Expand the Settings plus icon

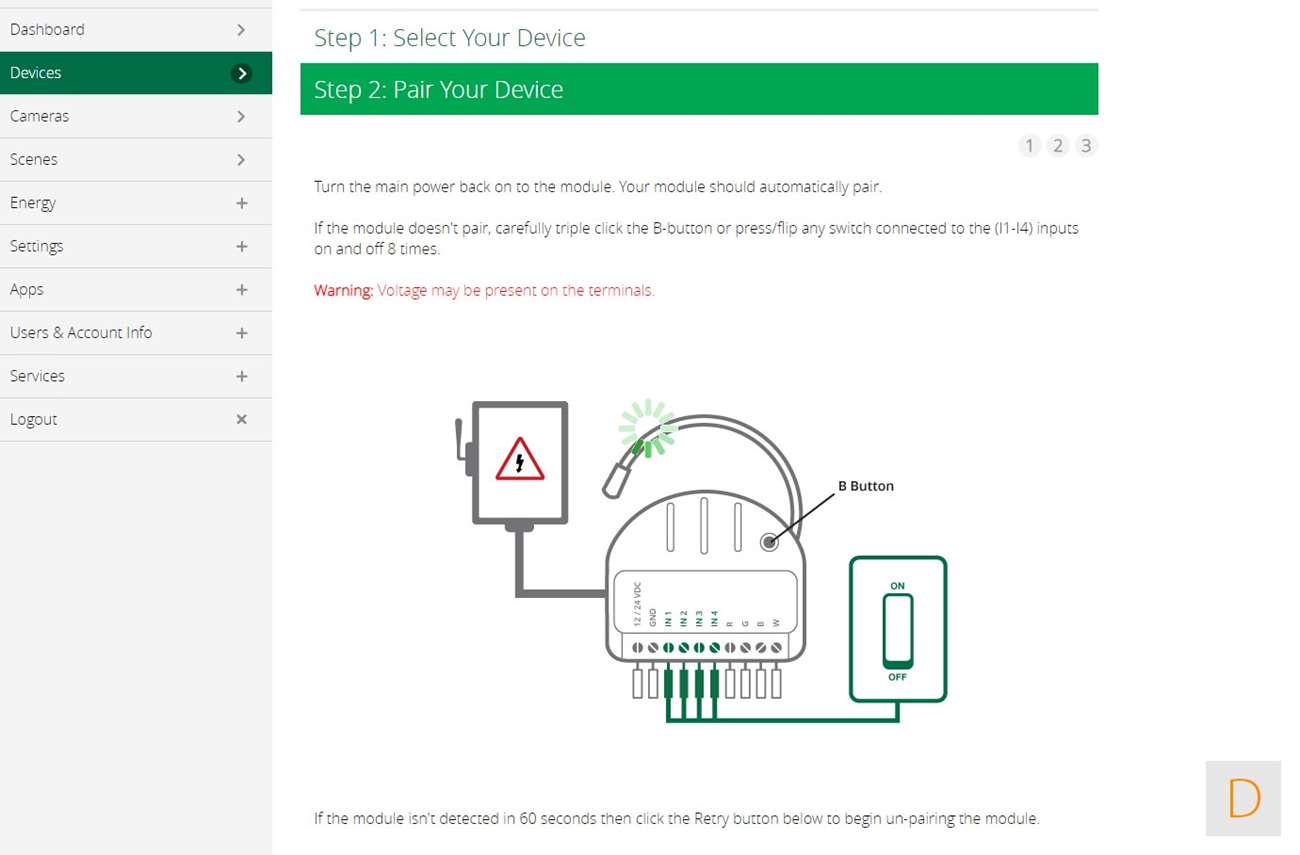click(x=241, y=246)
